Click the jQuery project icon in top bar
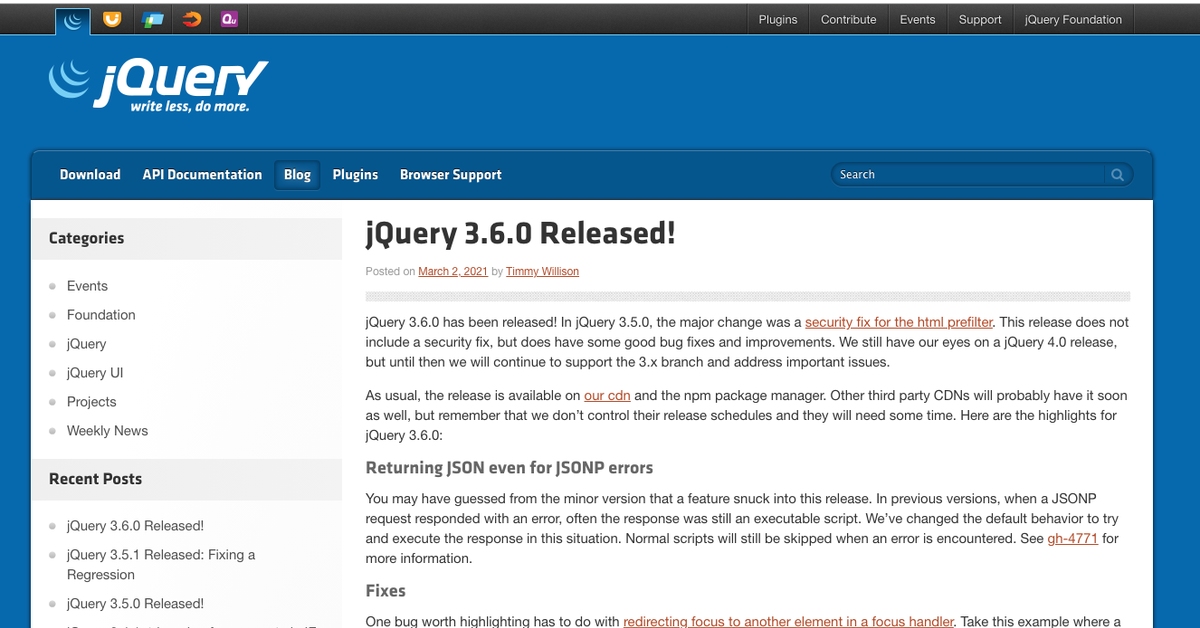 coord(72,19)
